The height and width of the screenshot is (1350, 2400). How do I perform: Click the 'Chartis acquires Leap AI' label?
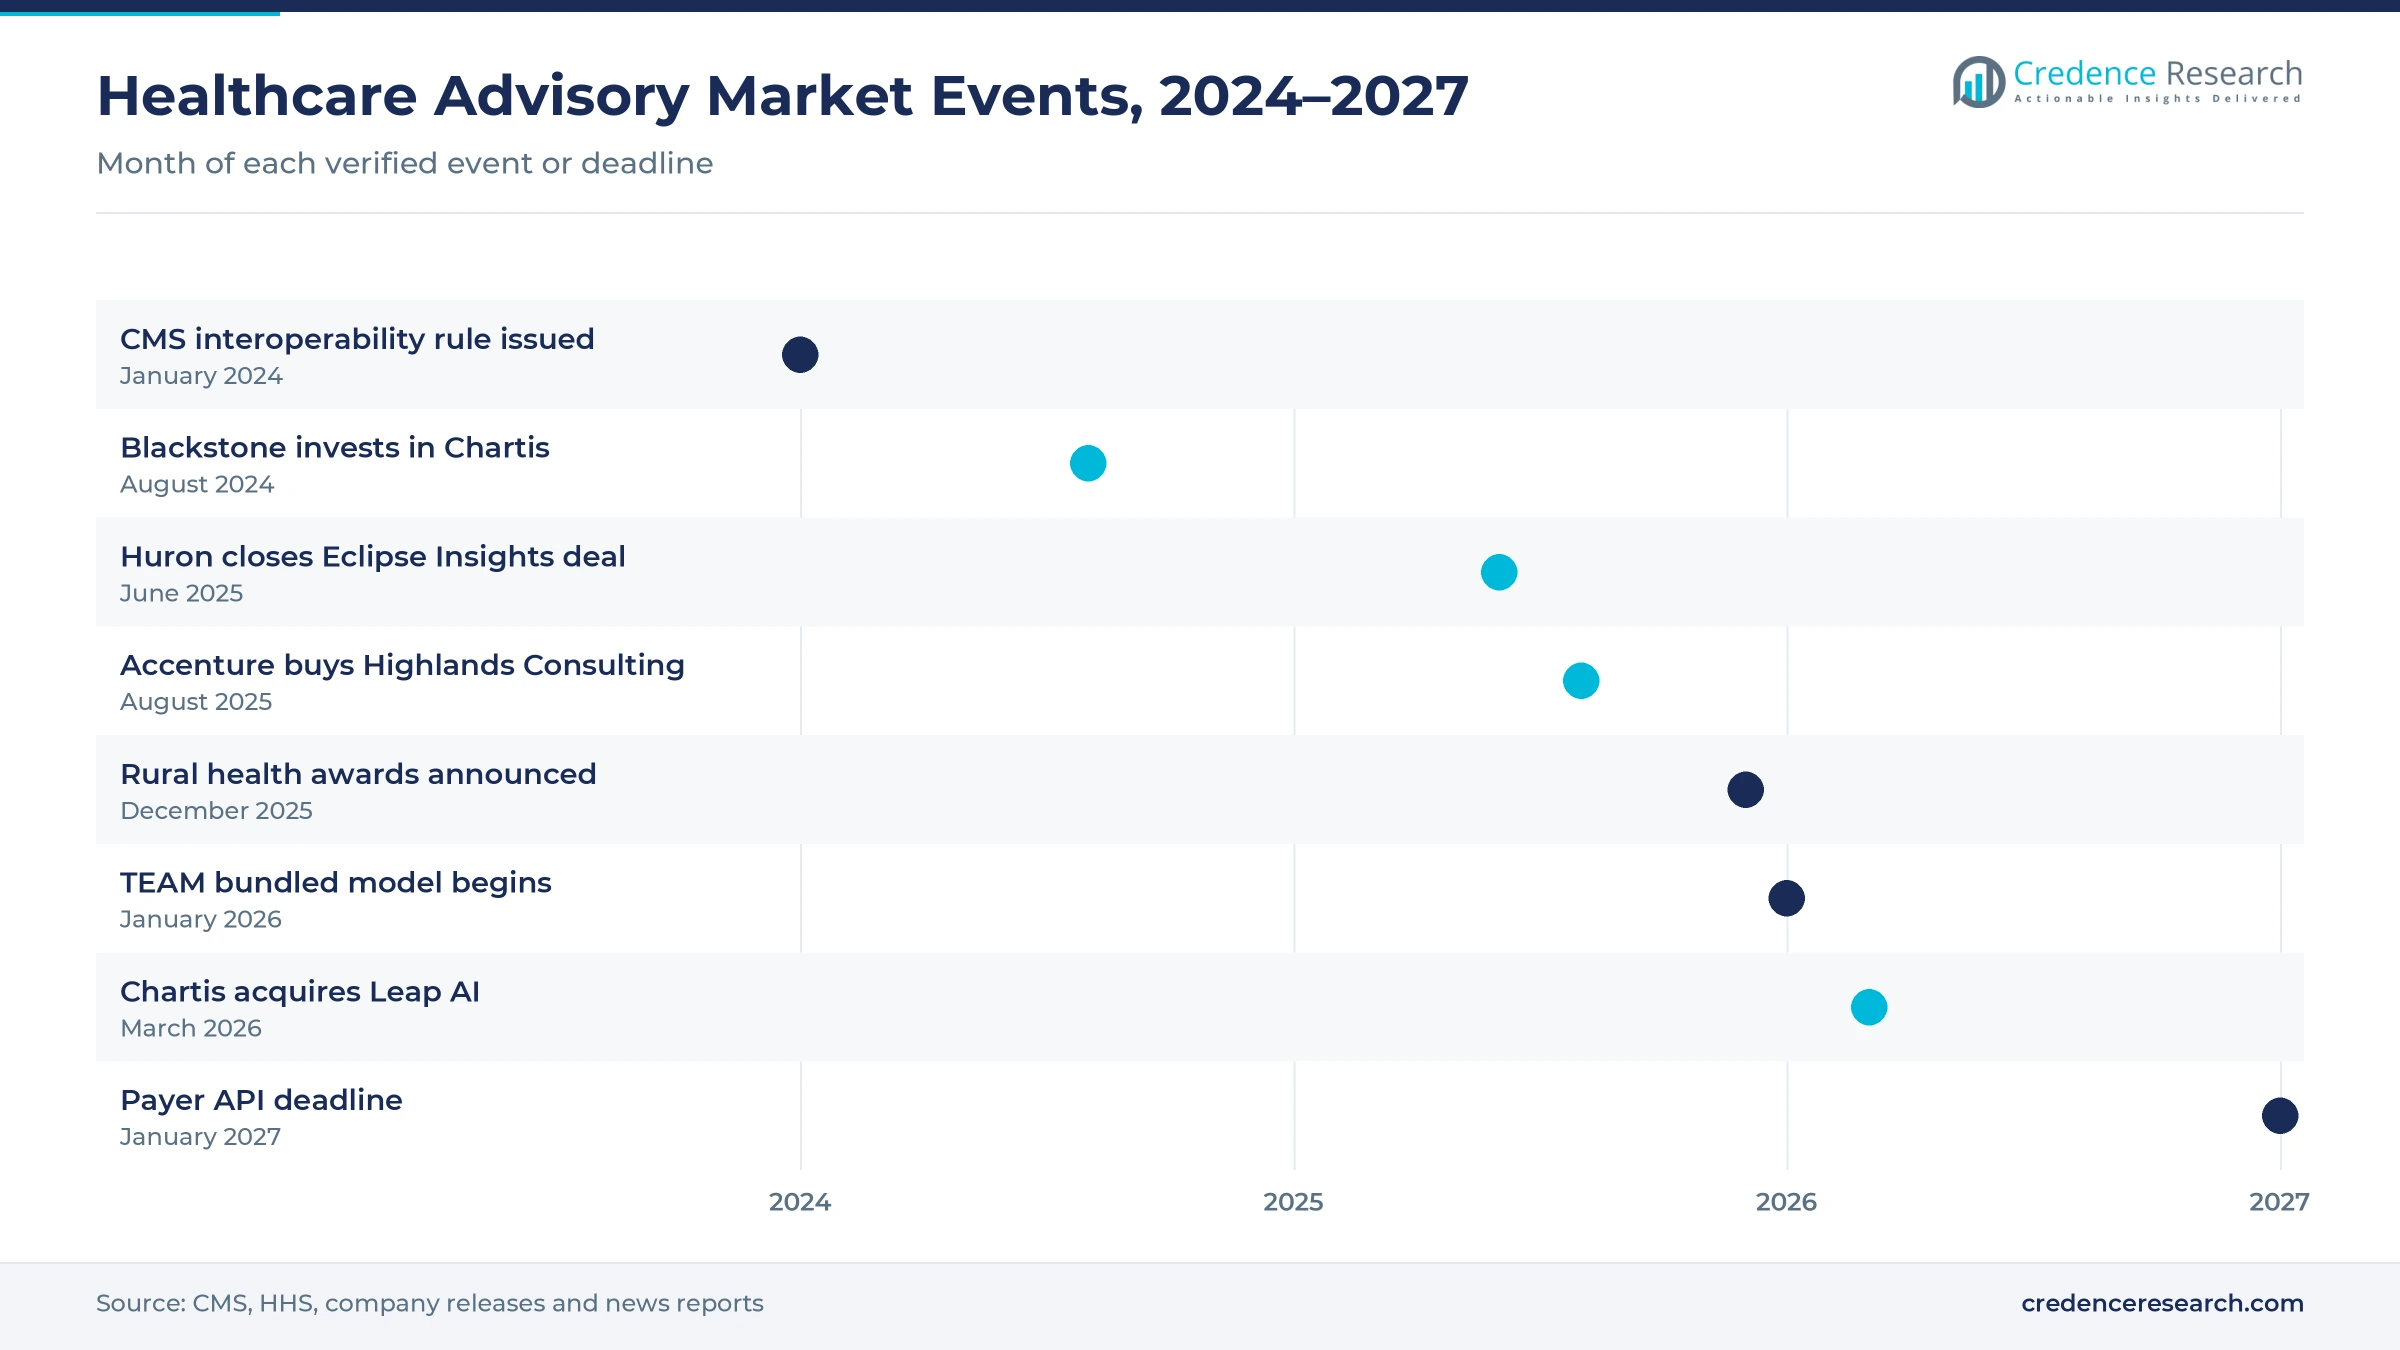pos(300,991)
